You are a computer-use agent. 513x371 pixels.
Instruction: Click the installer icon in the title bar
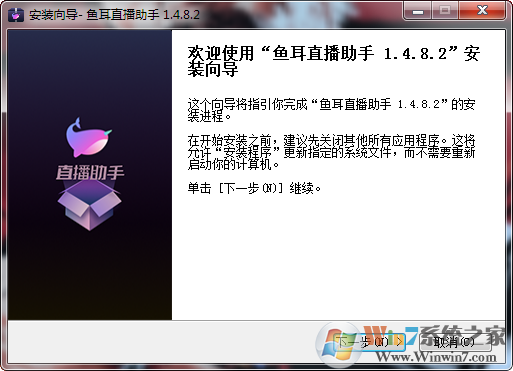point(16,15)
